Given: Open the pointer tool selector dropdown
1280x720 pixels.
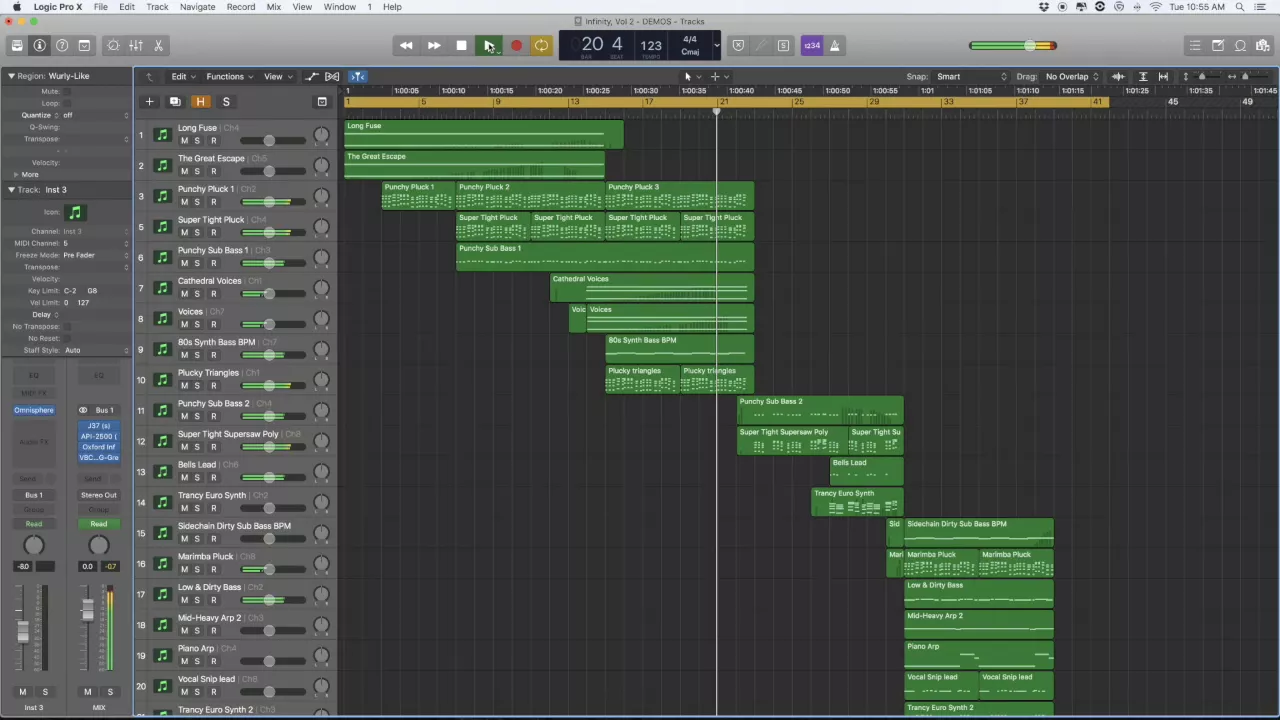Looking at the screenshot, I should pyautogui.click(x=690, y=76).
